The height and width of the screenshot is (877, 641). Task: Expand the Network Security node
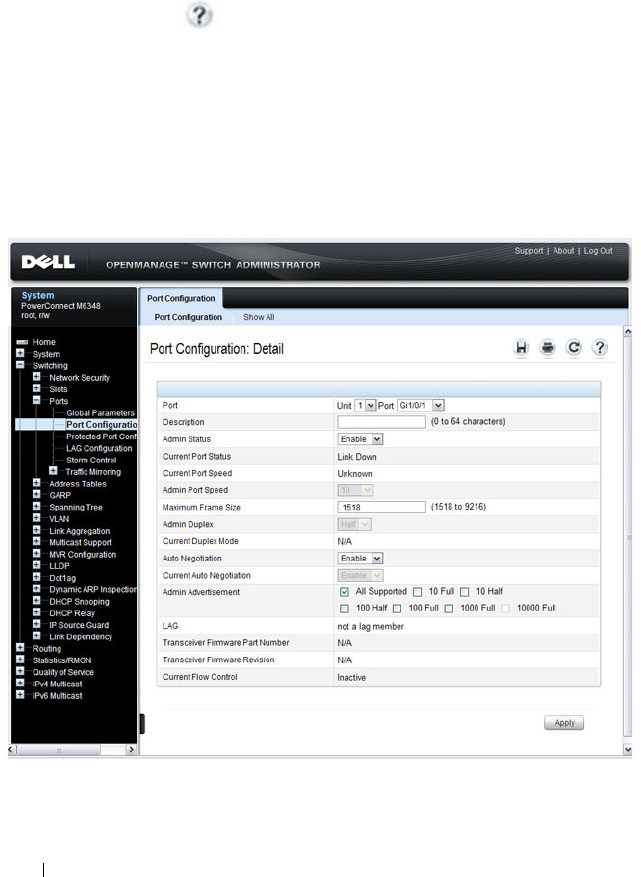tap(37, 377)
